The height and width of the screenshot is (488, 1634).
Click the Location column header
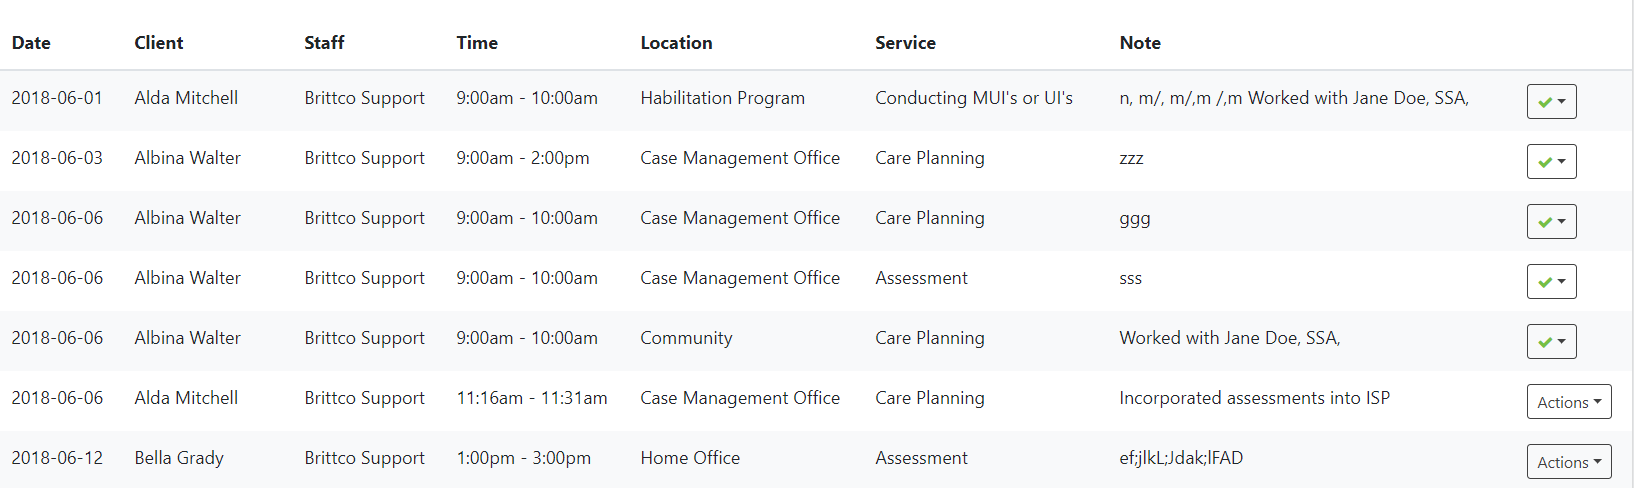(x=676, y=43)
